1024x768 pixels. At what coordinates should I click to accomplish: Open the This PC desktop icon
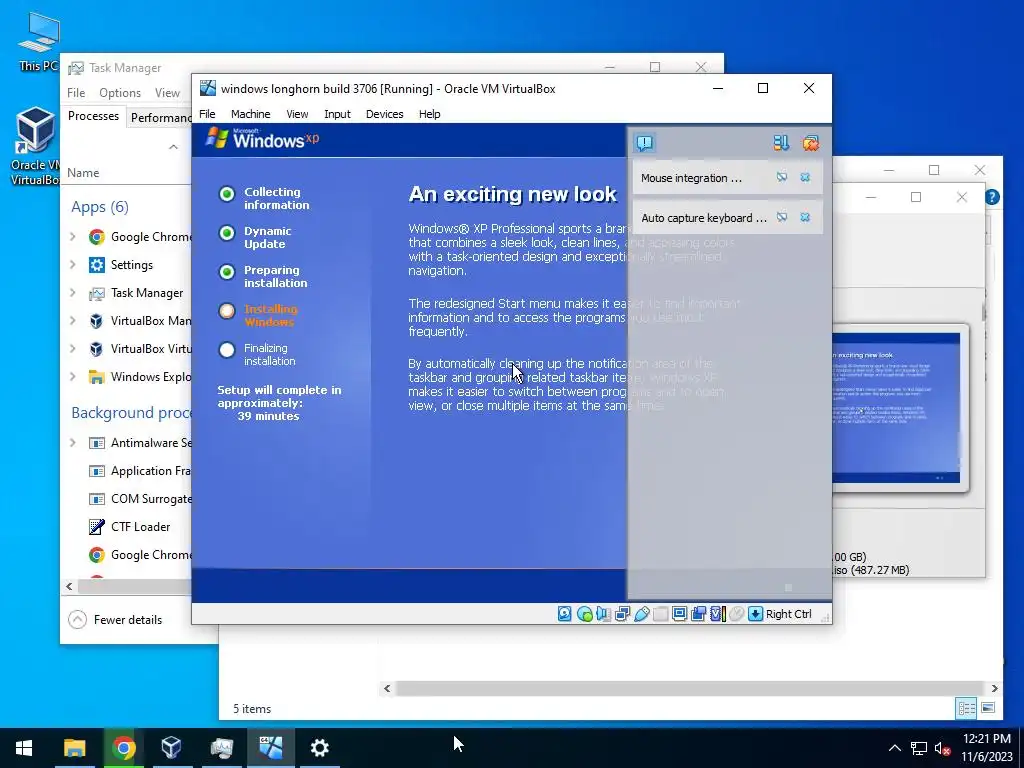click(38, 41)
